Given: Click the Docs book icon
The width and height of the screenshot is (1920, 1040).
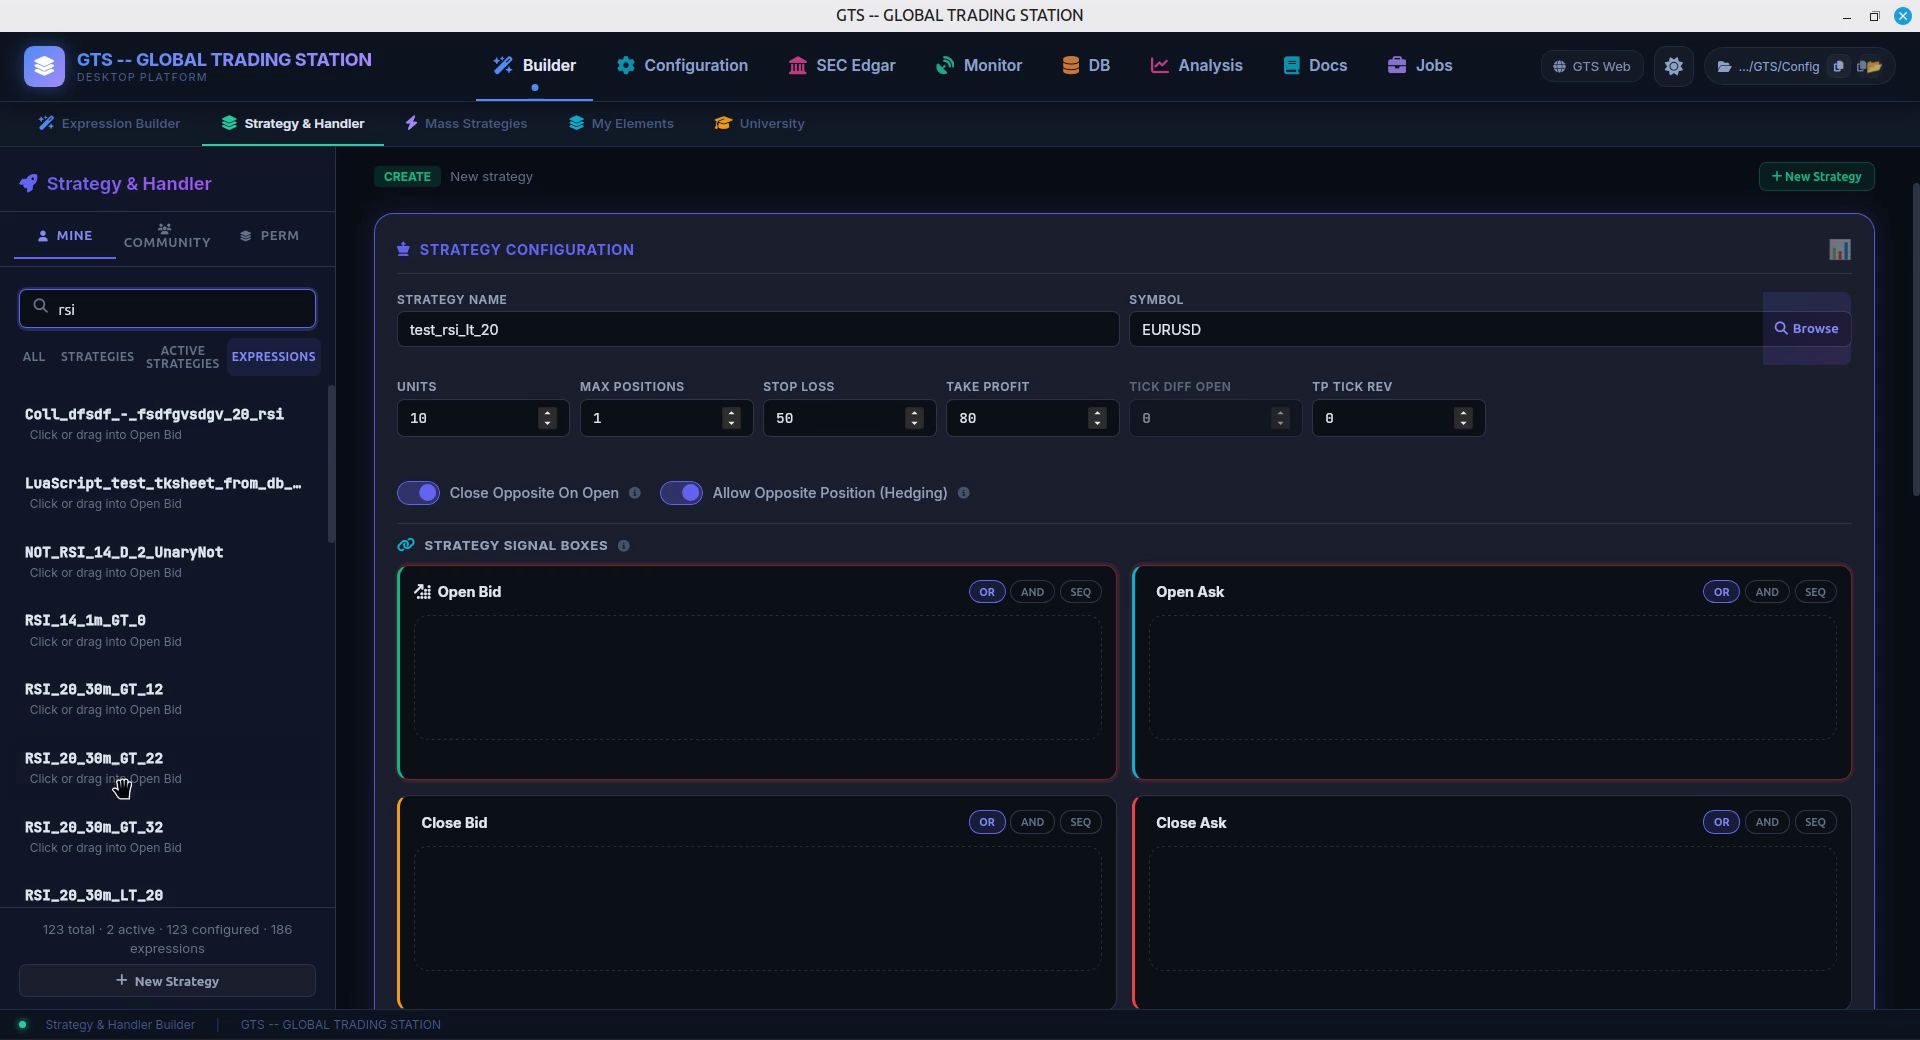Looking at the screenshot, I should pyautogui.click(x=1290, y=65).
